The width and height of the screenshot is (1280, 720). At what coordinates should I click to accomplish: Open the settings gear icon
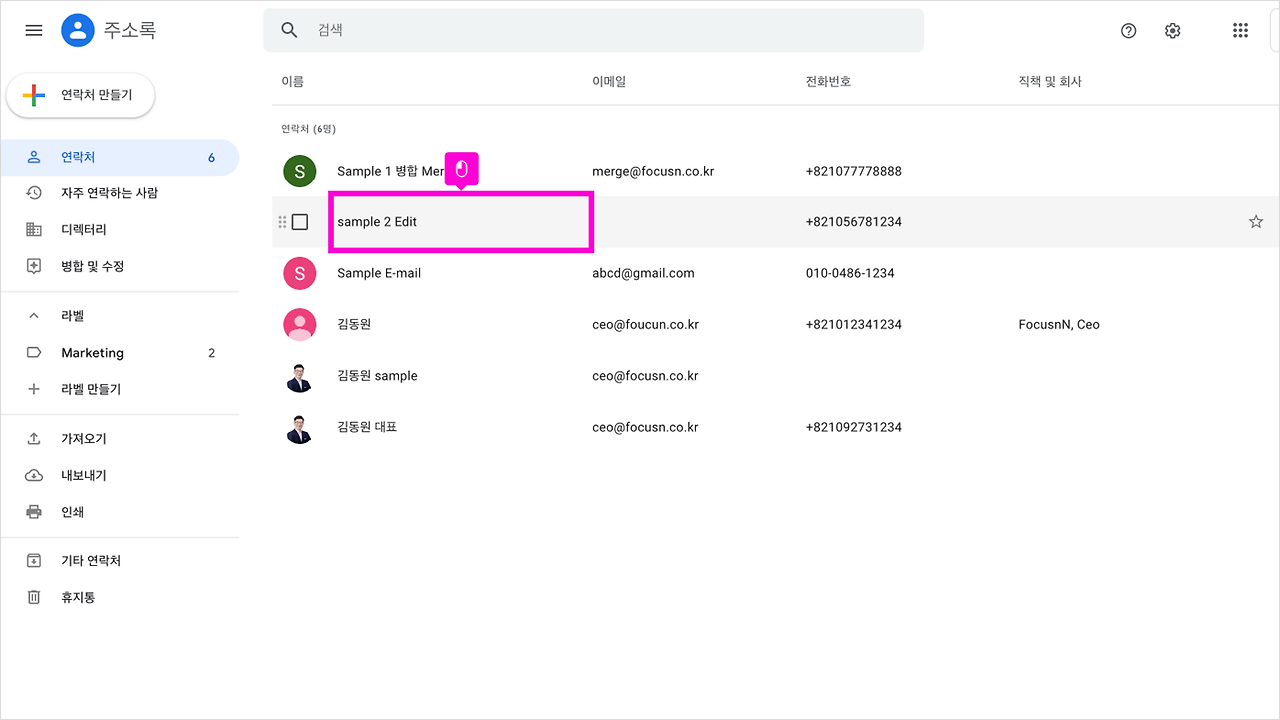(x=1172, y=30)
